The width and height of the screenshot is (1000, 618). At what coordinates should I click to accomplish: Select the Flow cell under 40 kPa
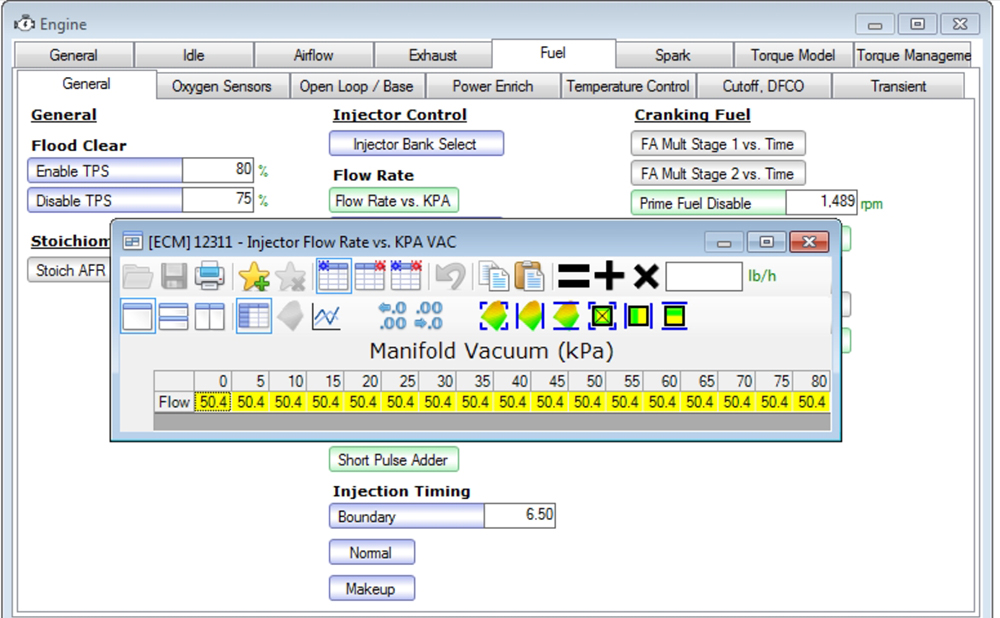[x=514, y=402]
